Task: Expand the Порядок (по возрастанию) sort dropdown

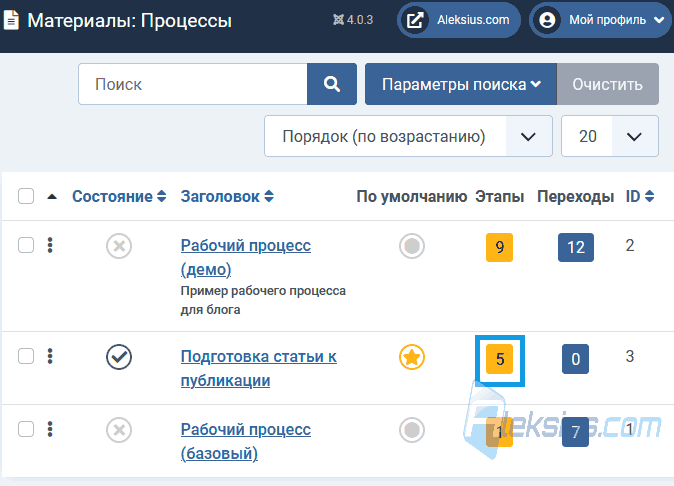Action: point(408,136)
